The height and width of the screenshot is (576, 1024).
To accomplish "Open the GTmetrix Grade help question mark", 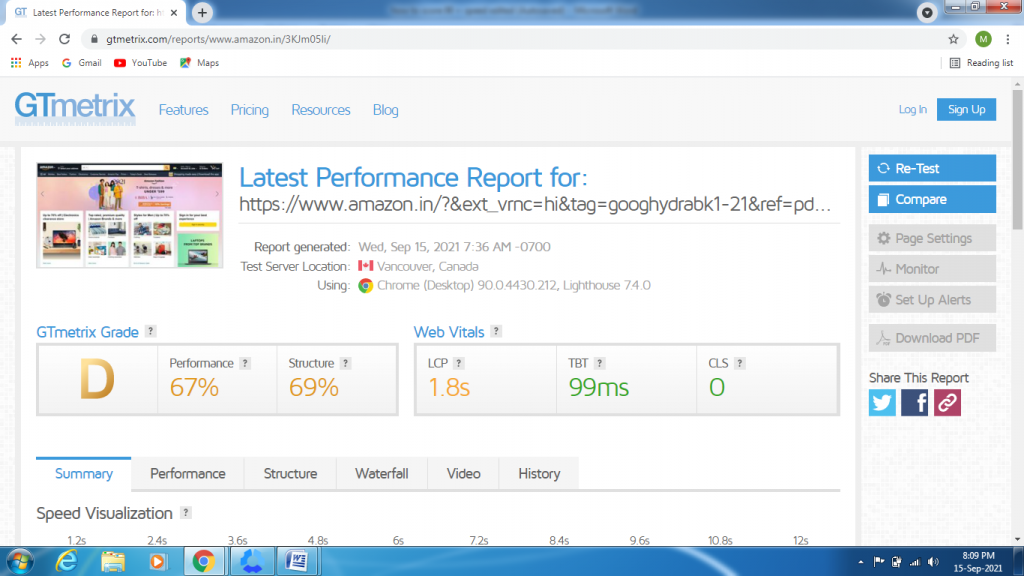I will pyautogui.click(x=148, y=331).
